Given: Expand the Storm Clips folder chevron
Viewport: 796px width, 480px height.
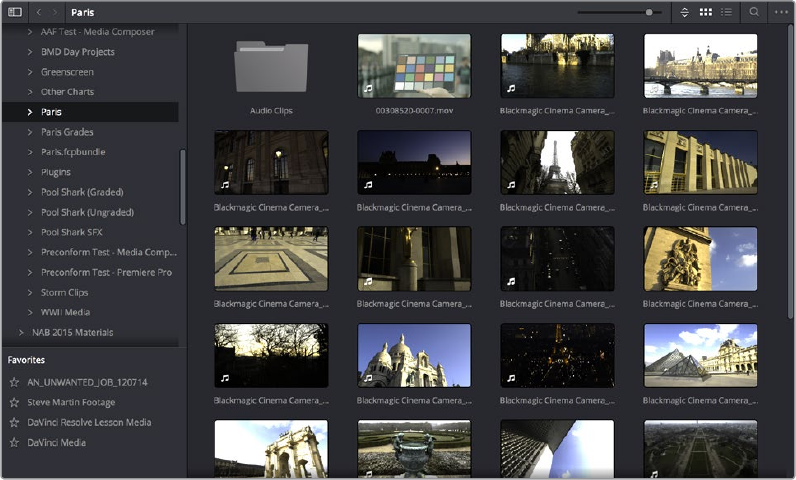Looking at the screenshot, I should [x=29, y=292].
